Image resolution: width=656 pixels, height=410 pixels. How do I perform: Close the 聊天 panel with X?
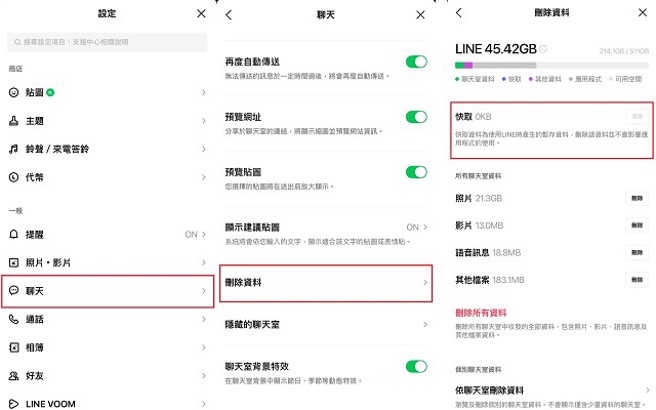(x=420, y=15)
